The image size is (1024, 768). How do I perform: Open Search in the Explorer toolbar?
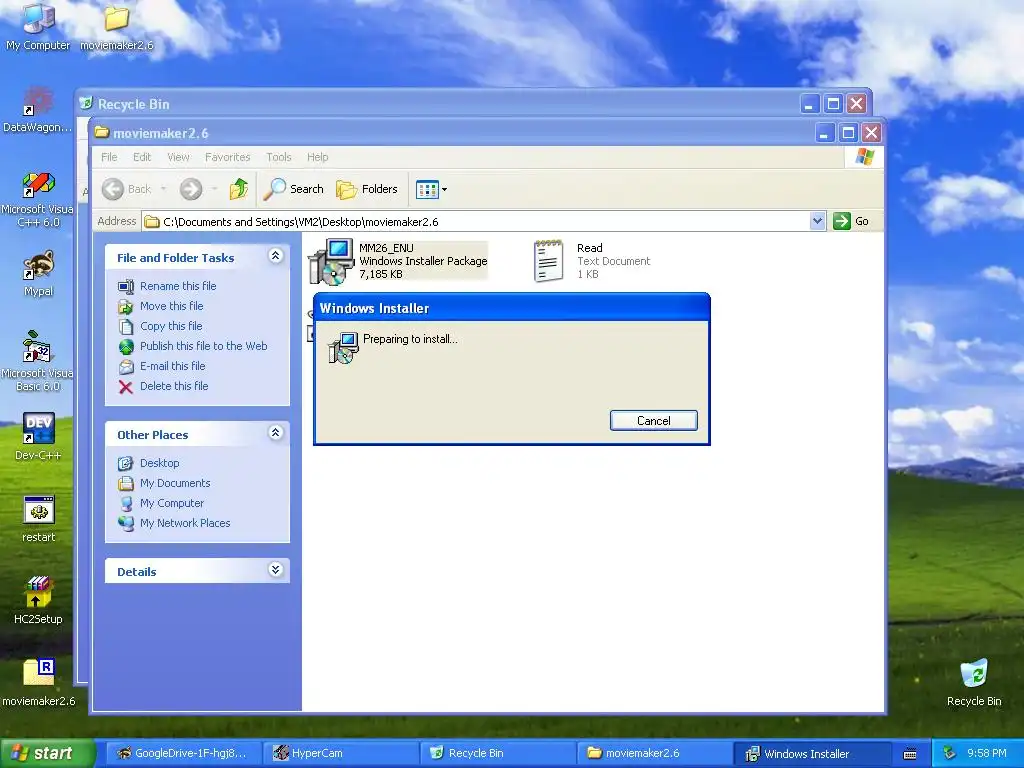click(x=294, y=189)
